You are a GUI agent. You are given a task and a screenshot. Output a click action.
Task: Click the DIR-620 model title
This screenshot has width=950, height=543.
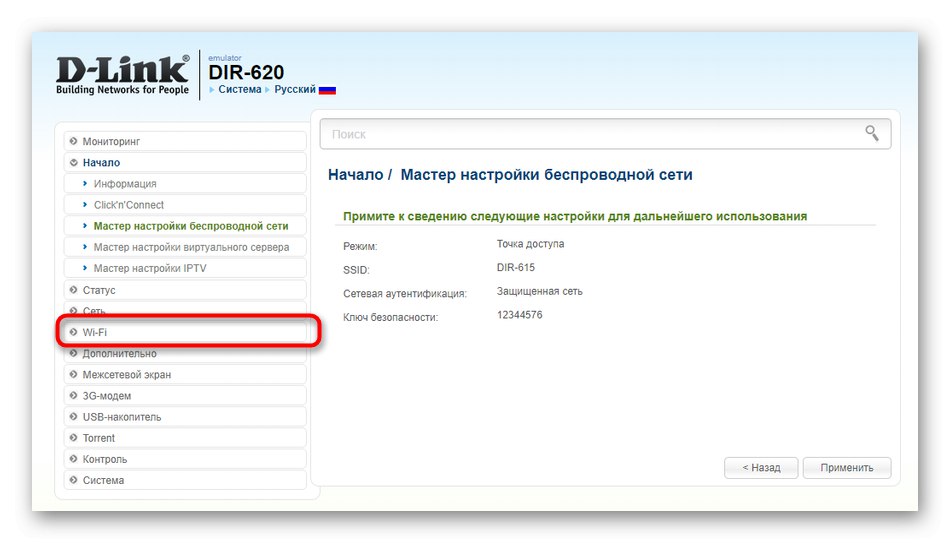246,72
